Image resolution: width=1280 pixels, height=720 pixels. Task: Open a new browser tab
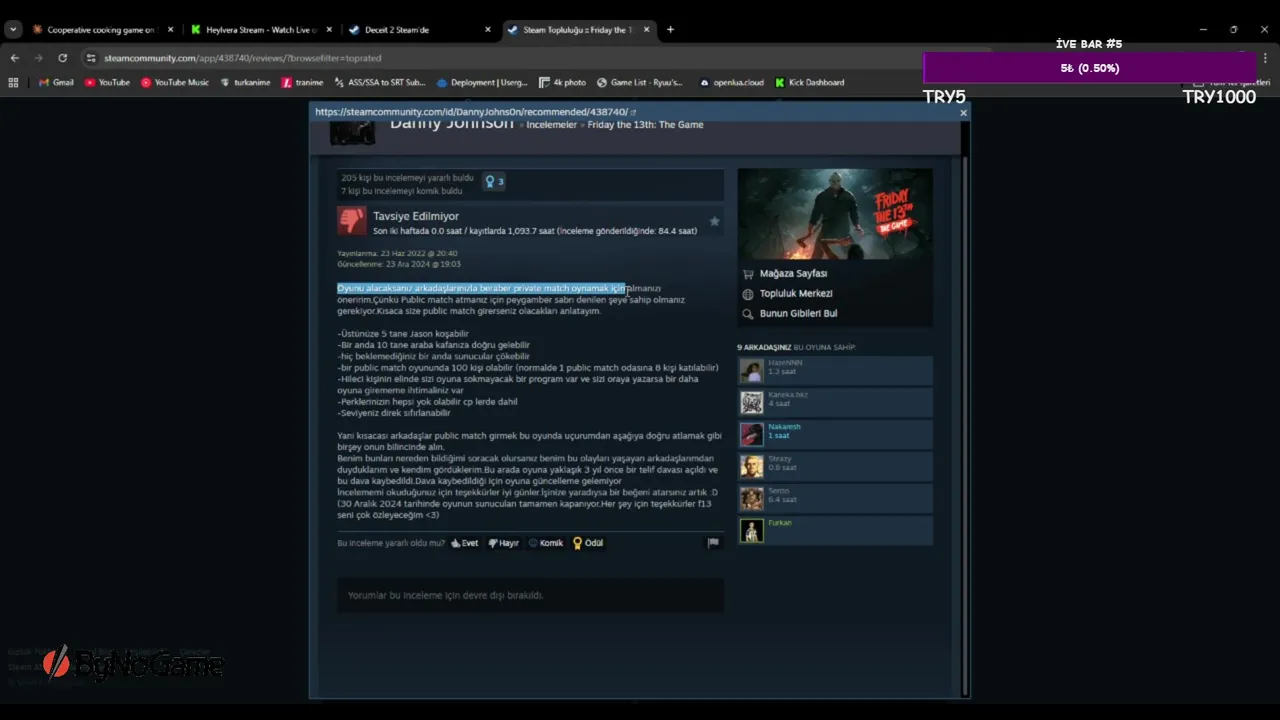[x=670, y=30]
